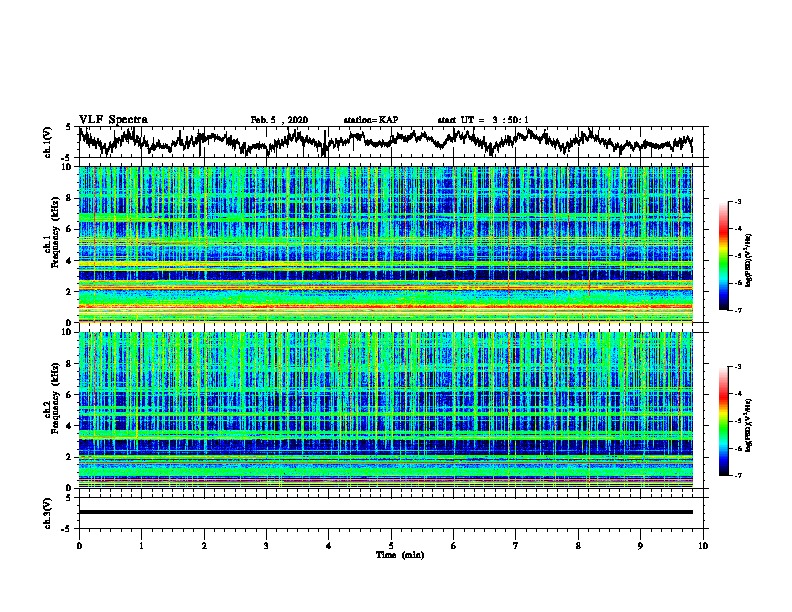
Task: Click the "-7" tick on ch.2 color bar
Action: coord(737,476)
